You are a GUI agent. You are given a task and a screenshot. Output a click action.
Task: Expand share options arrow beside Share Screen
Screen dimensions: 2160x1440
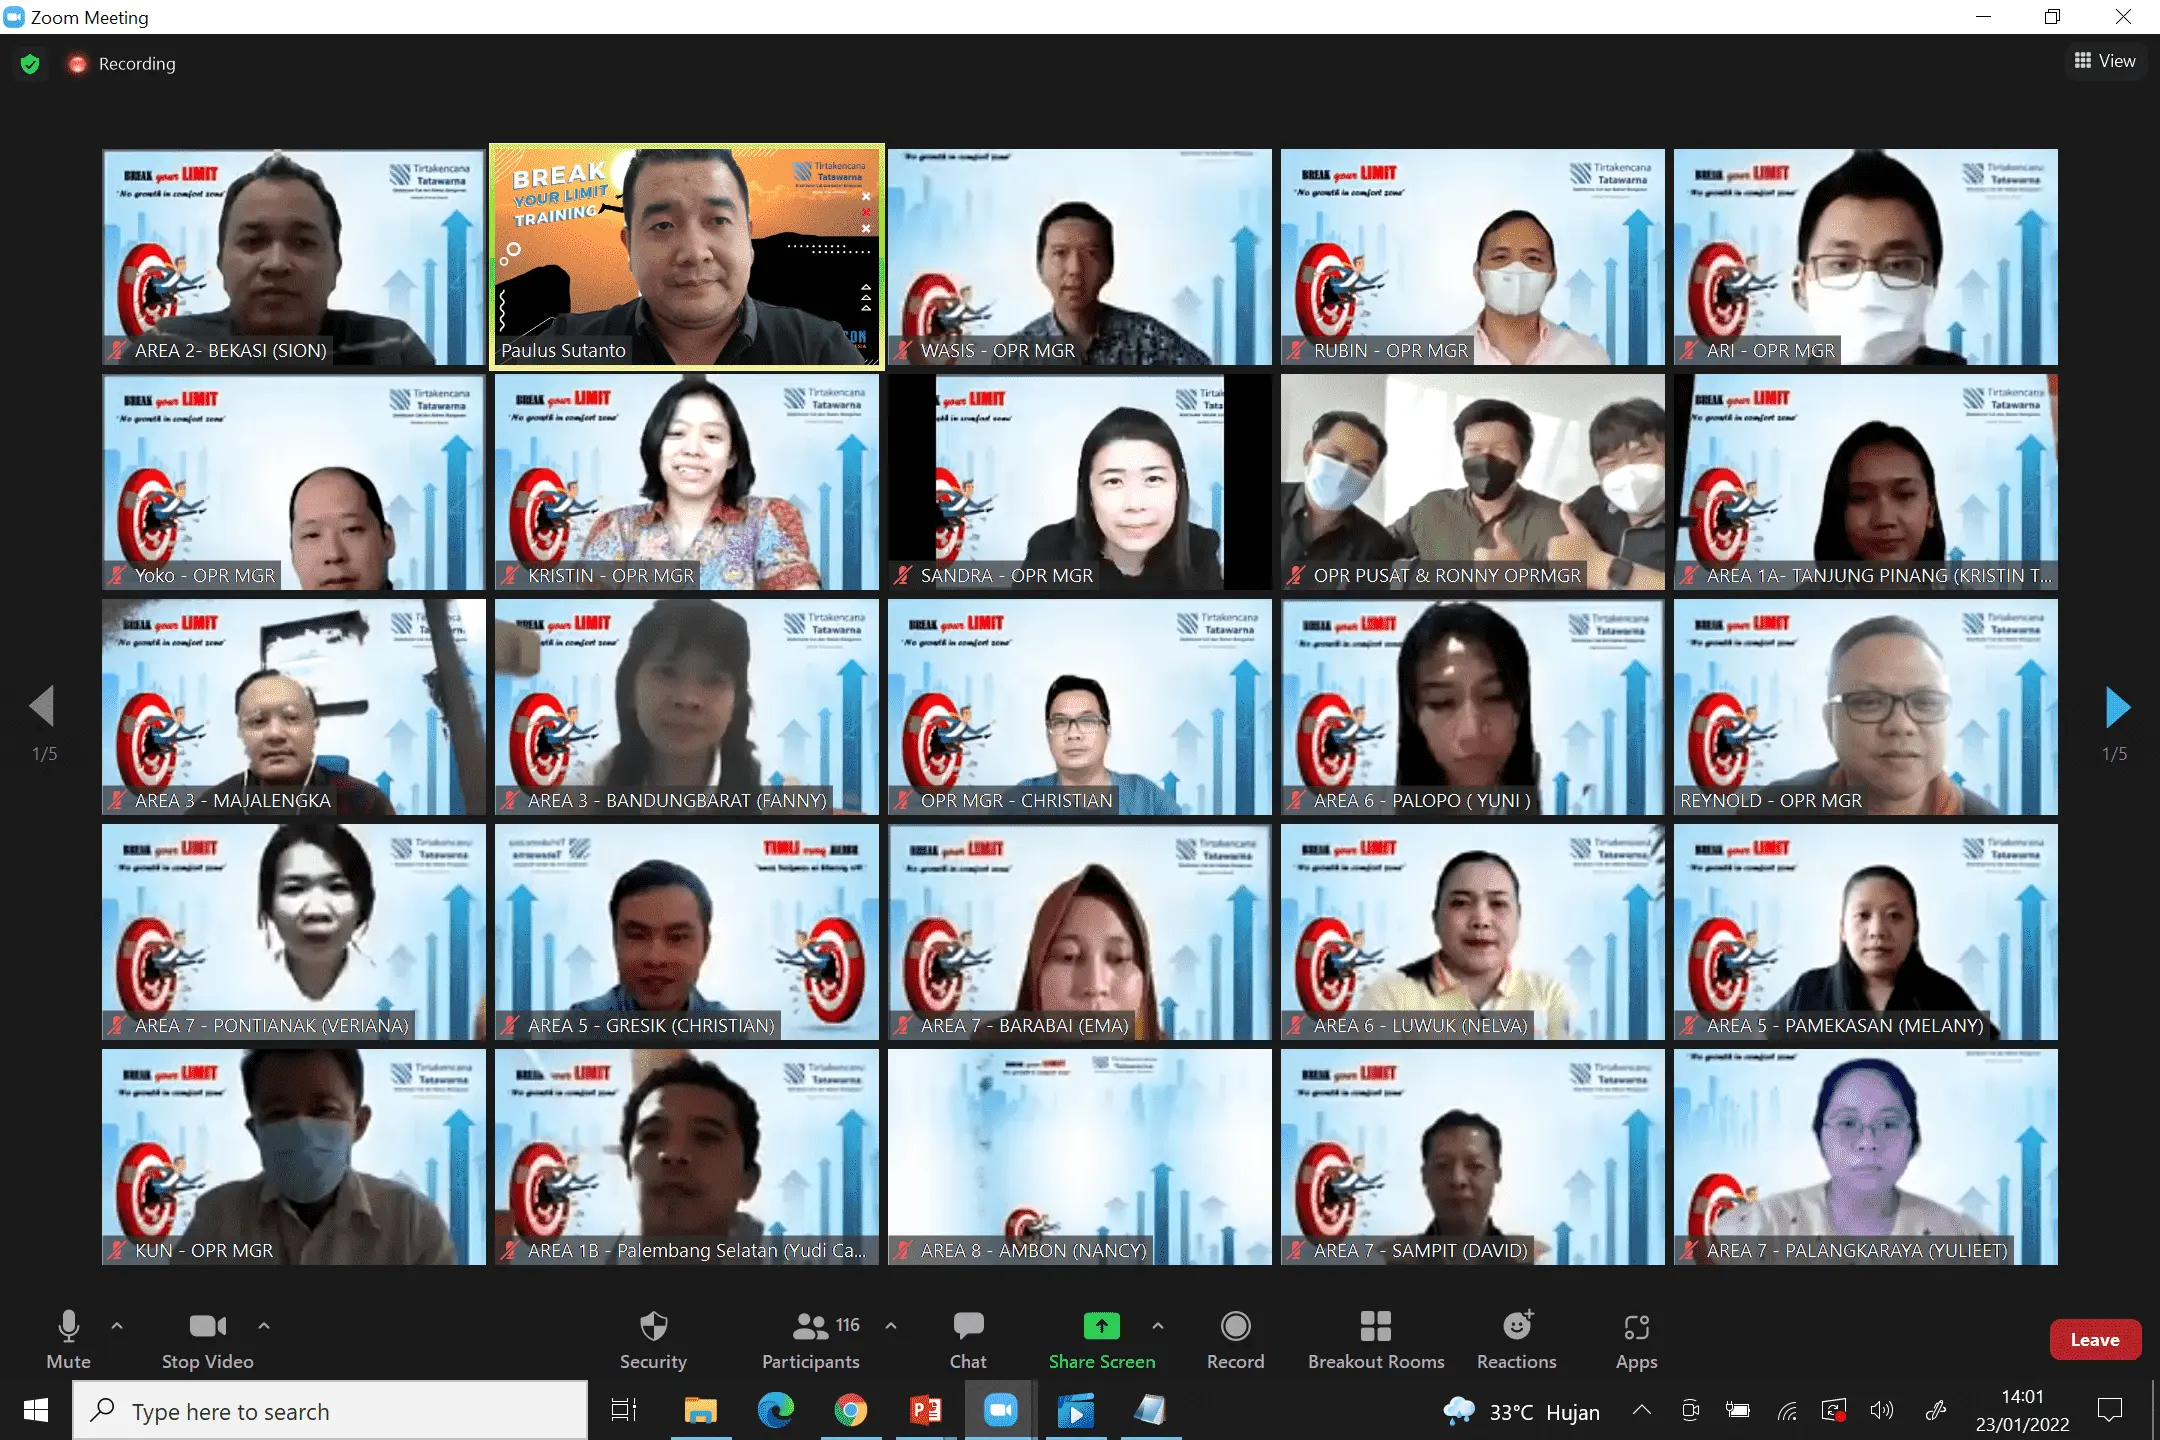click(1158, 1326)
